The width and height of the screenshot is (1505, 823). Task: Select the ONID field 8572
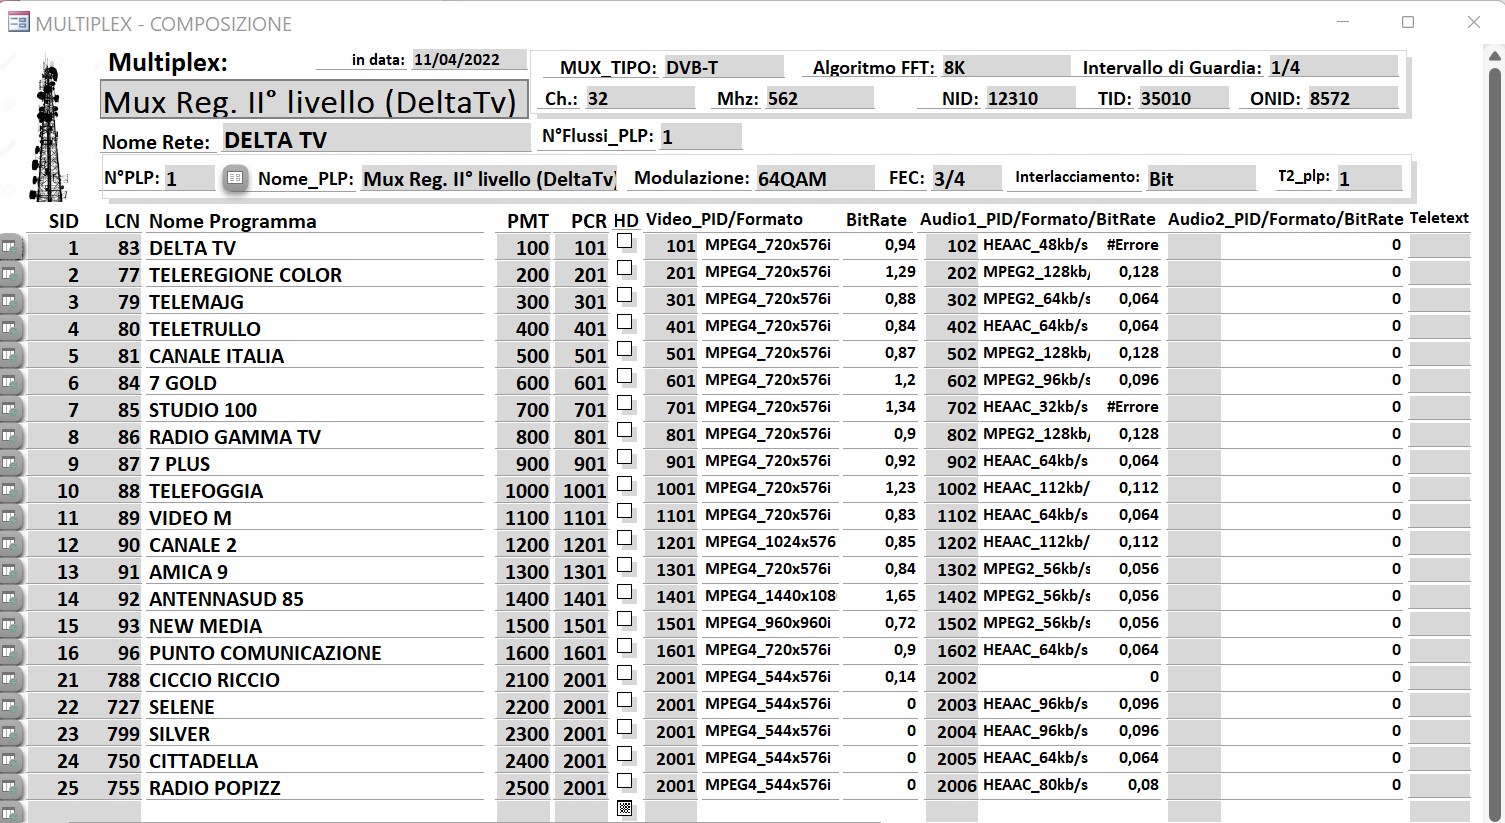(x=1352, y=98)
